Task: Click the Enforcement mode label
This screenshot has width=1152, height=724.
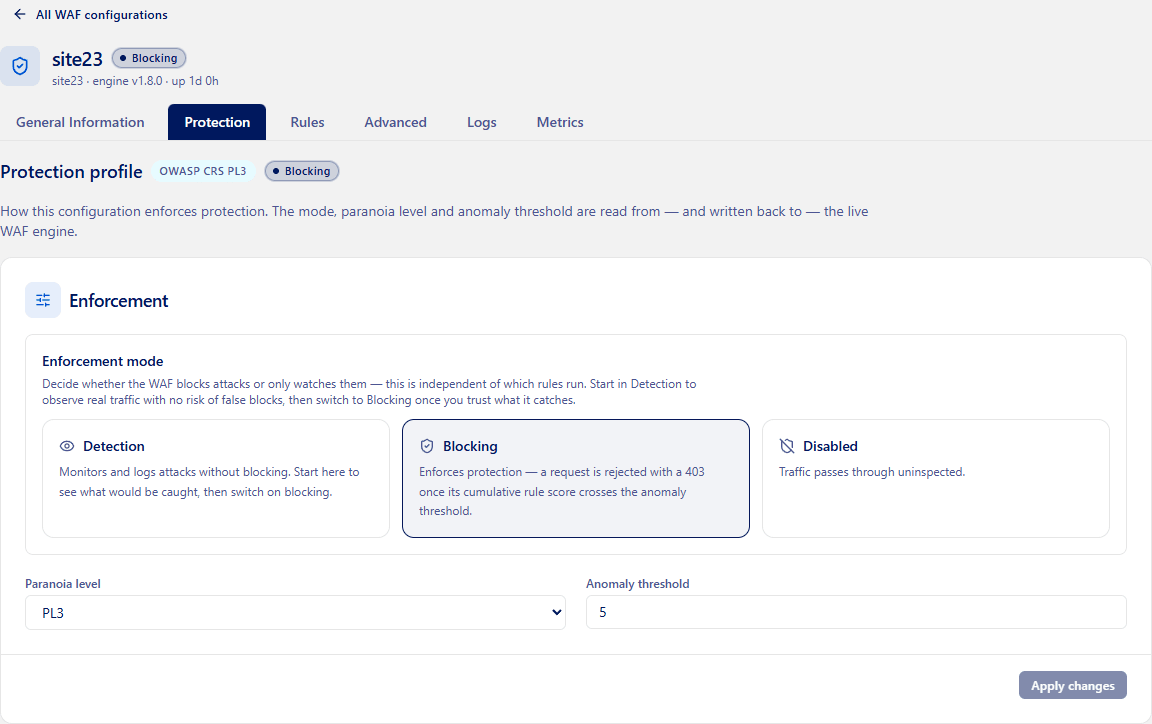Action: tap(103, 361)
